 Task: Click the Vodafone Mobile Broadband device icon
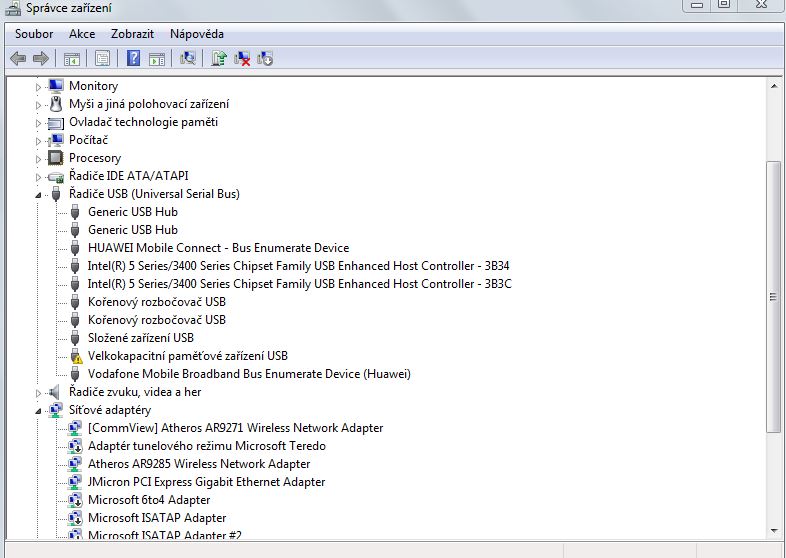point(75,374)
